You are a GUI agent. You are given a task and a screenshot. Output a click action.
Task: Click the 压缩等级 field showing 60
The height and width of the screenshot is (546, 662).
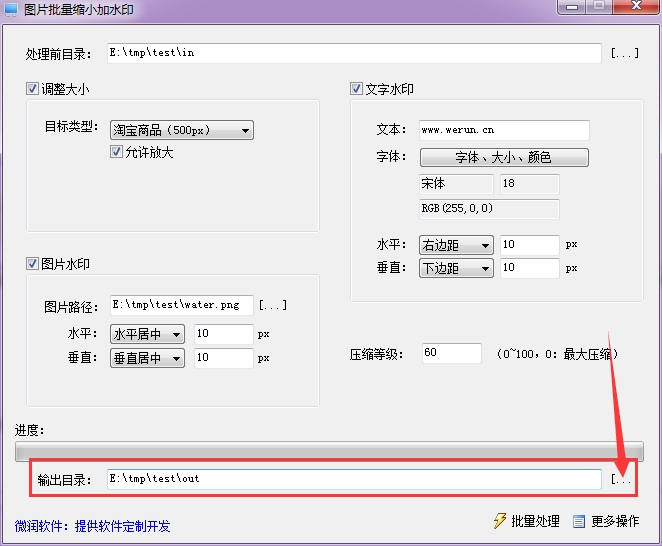(x=451, y=353)
